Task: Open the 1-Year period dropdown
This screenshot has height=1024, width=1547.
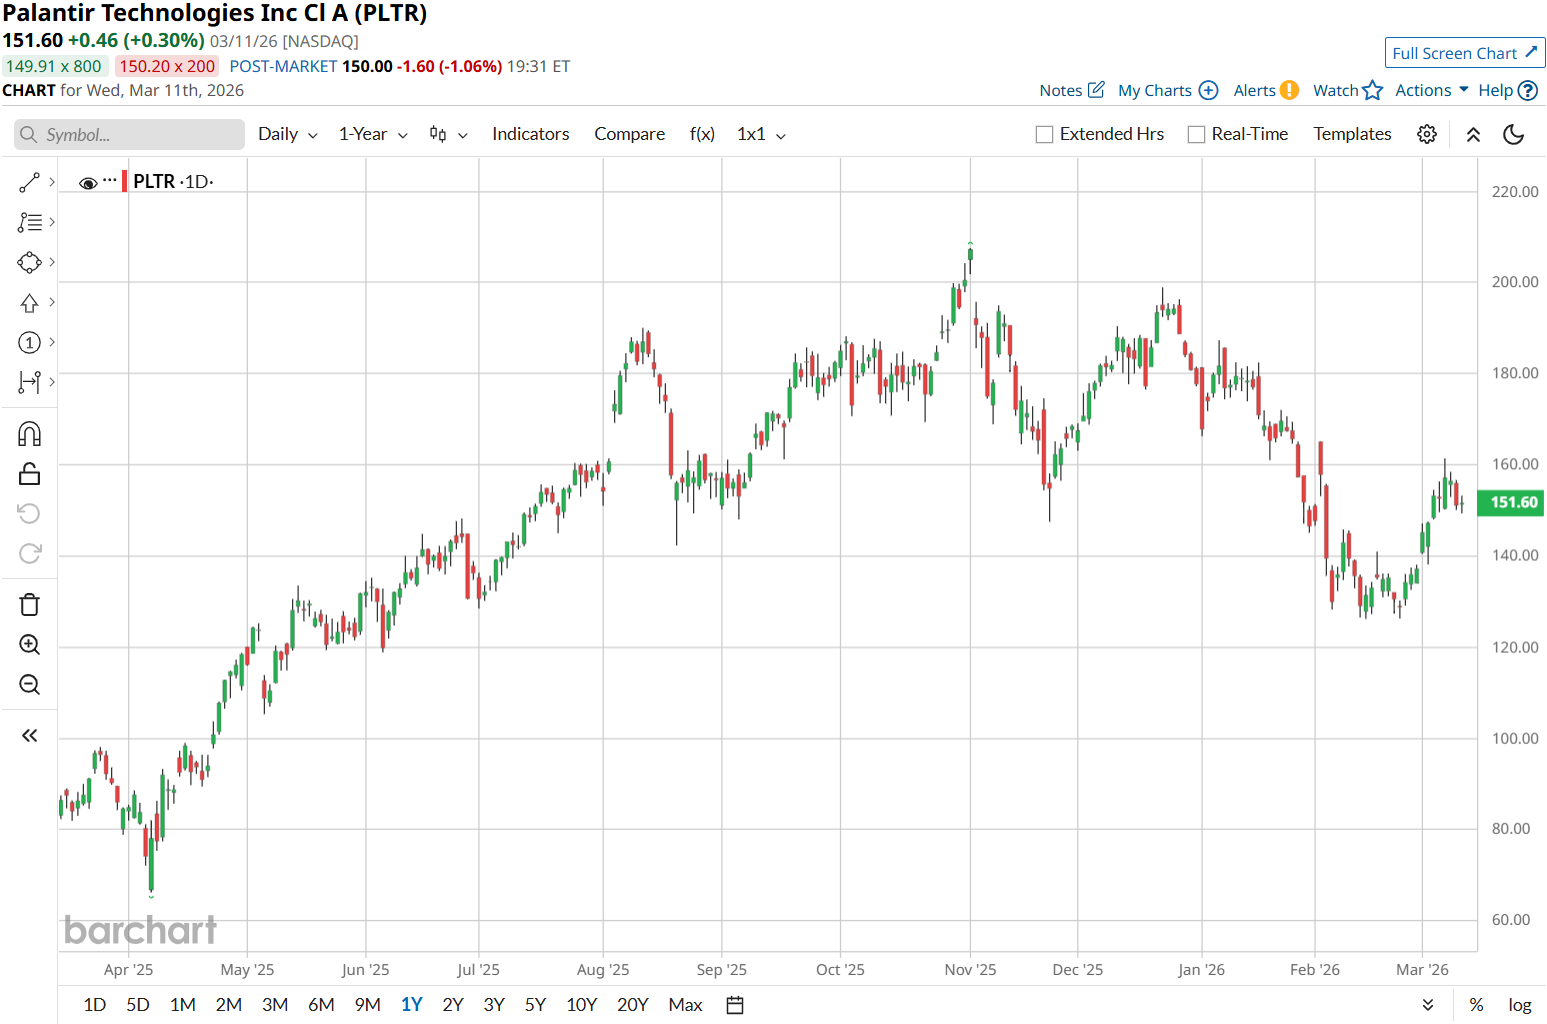Action: pos(373,134)
